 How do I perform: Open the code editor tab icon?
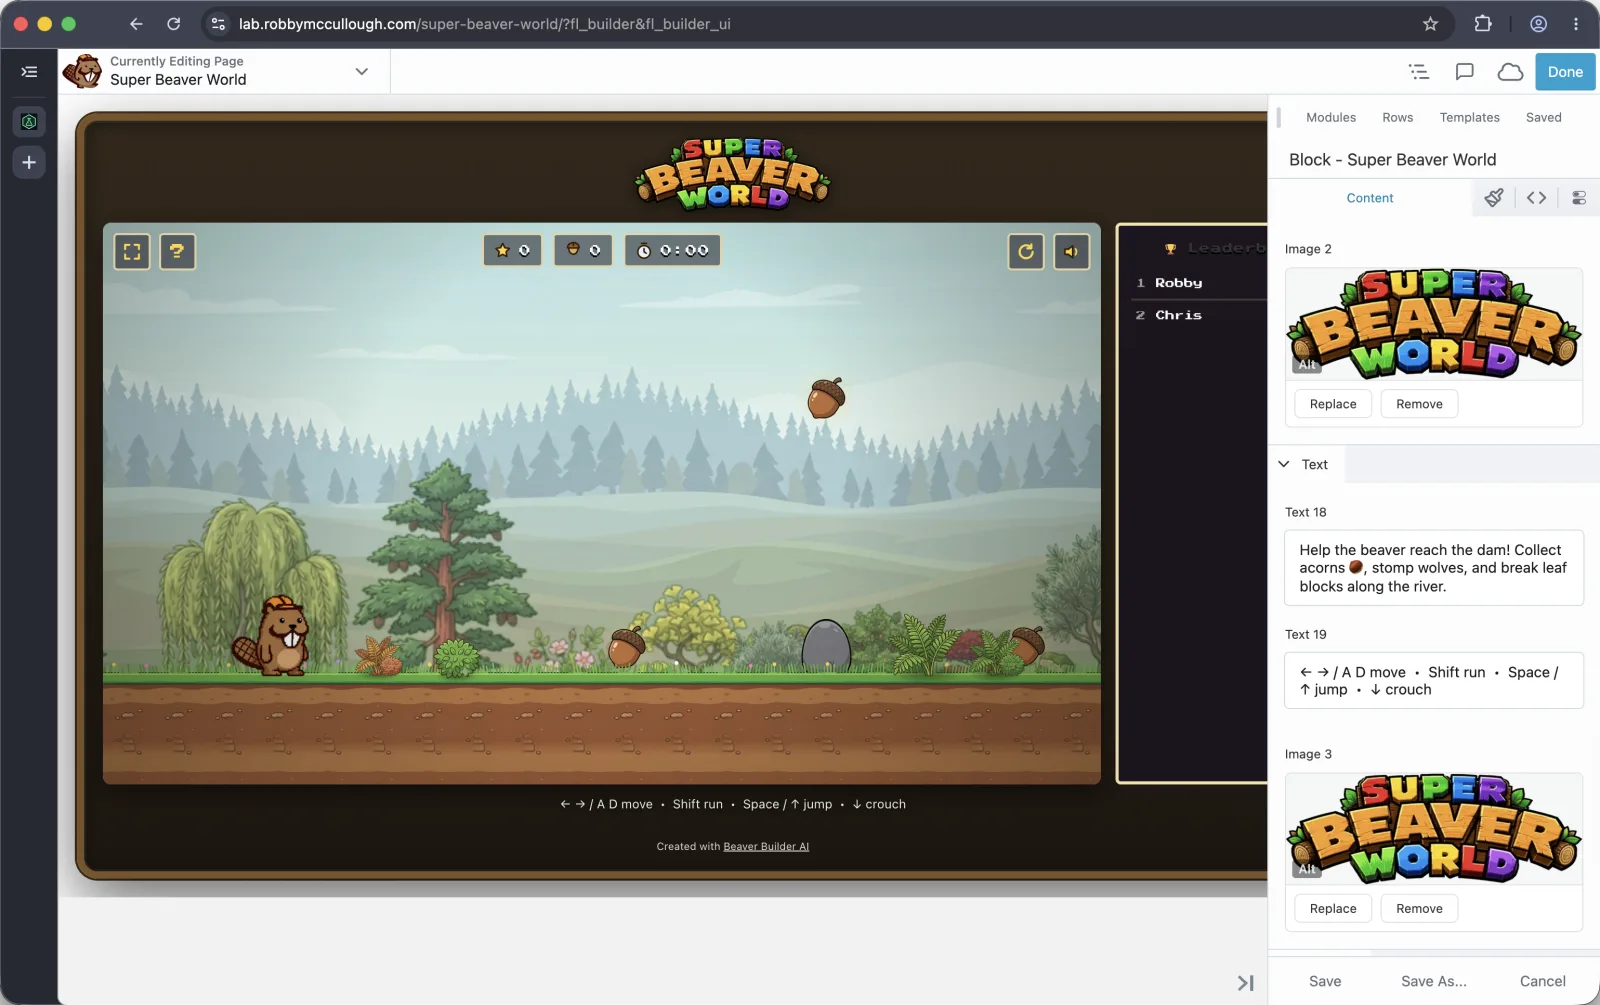pos(1537,198)
